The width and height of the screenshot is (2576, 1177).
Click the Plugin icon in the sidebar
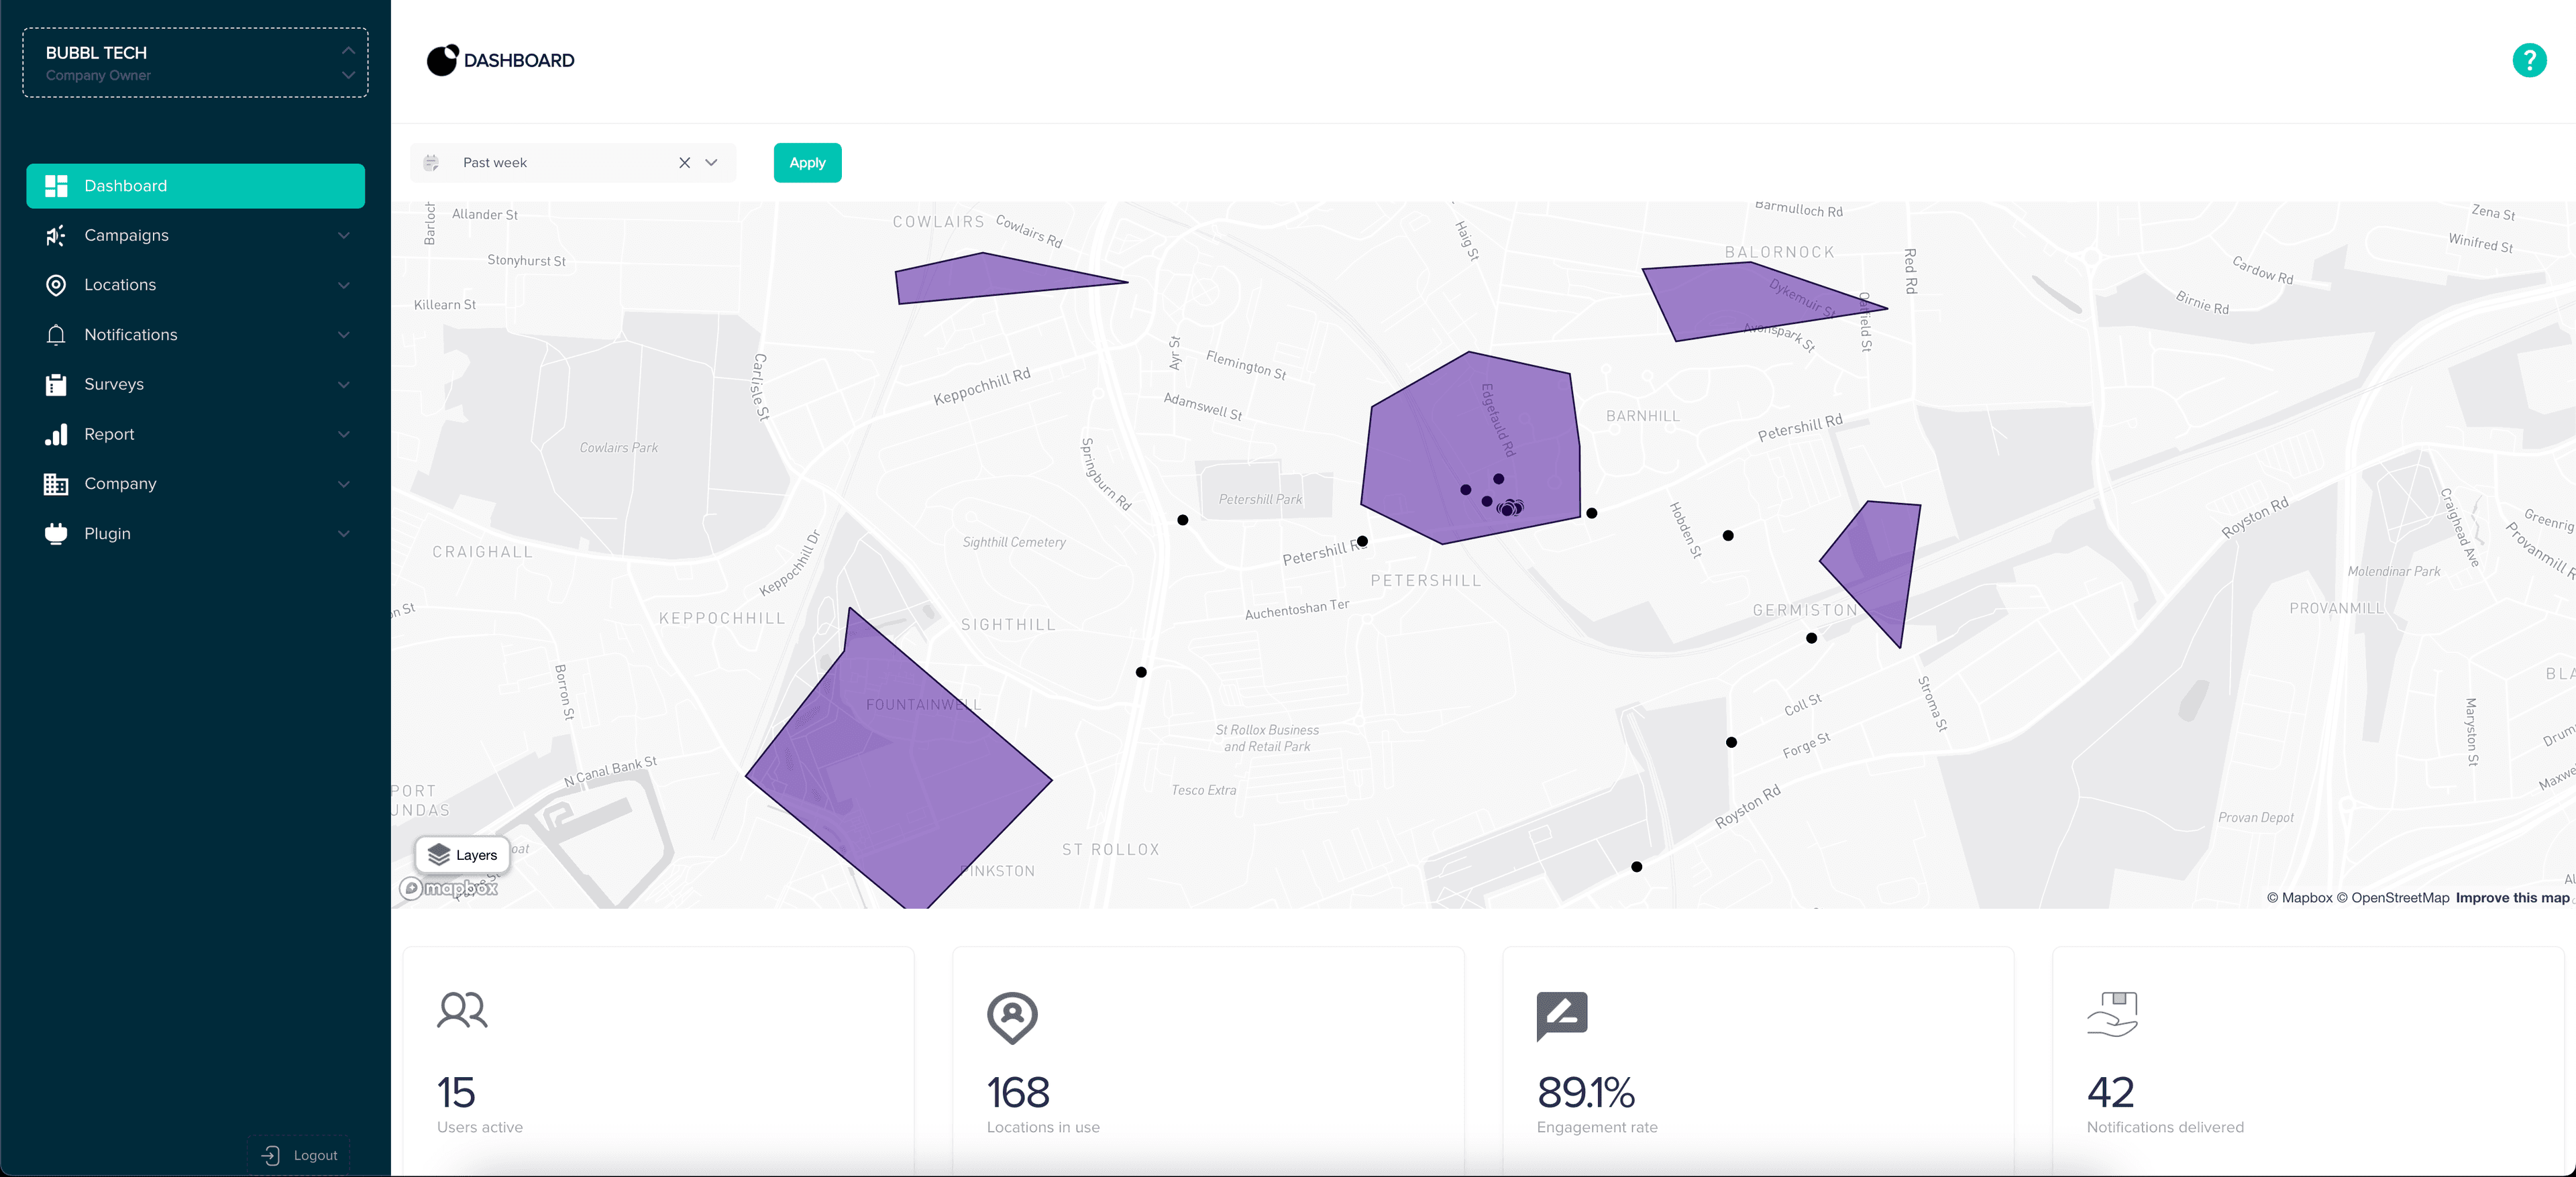tap(56, 533)
